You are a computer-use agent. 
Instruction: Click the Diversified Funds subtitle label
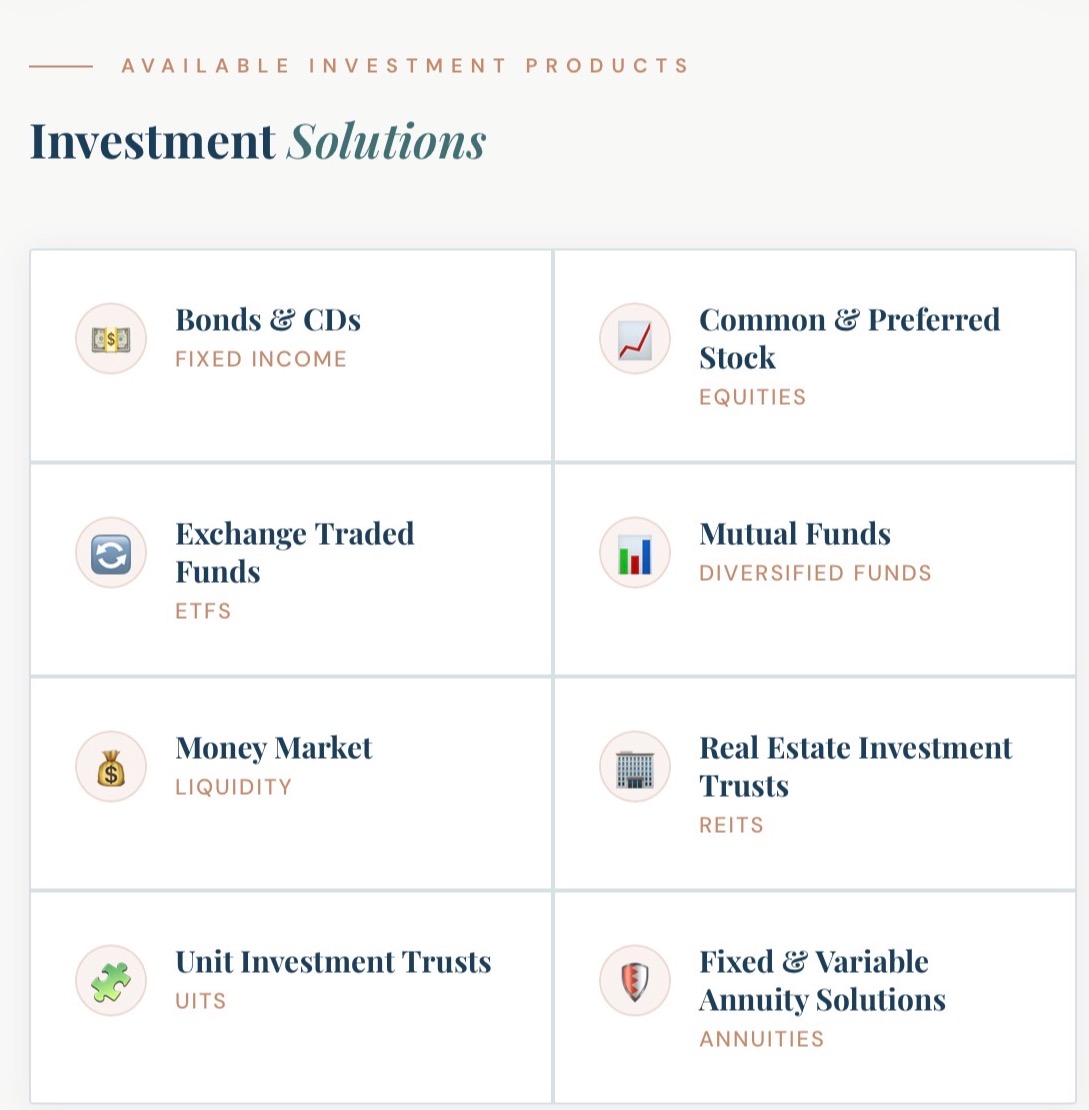click(815, 574)
